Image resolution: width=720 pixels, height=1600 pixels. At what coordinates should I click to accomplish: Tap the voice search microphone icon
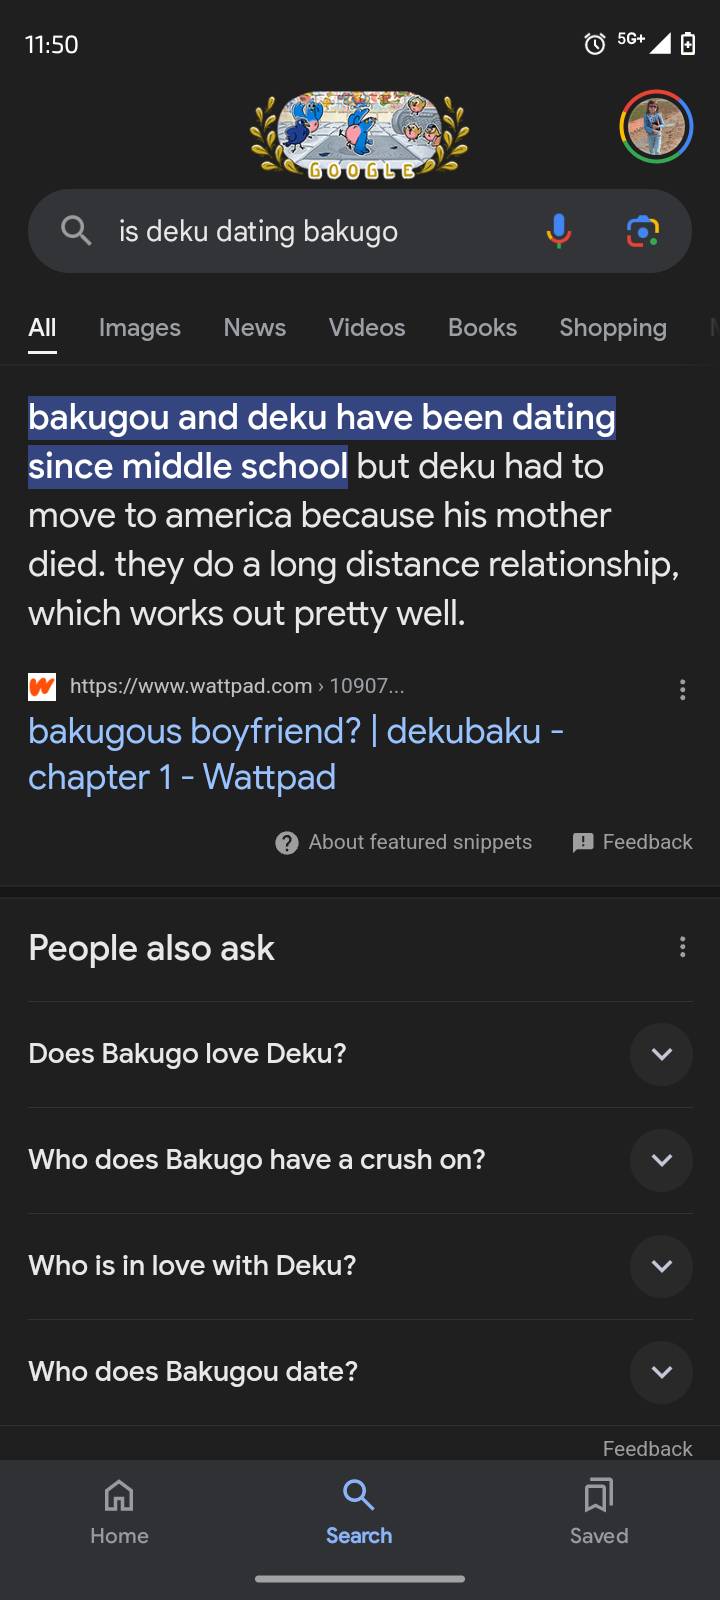pyautogui.click(x=558, y=231)
